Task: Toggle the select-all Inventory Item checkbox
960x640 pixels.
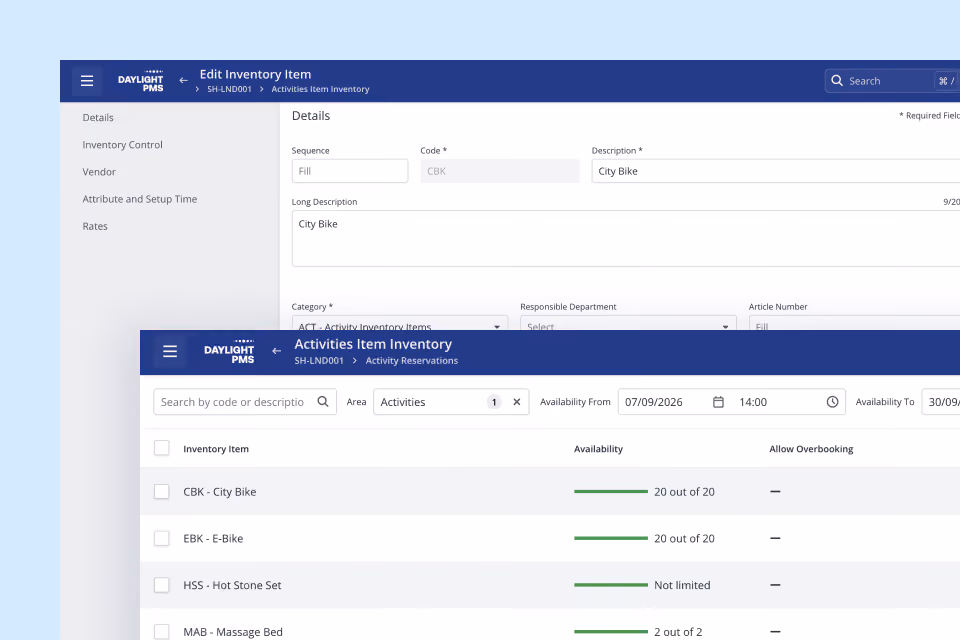Action: 162,448
